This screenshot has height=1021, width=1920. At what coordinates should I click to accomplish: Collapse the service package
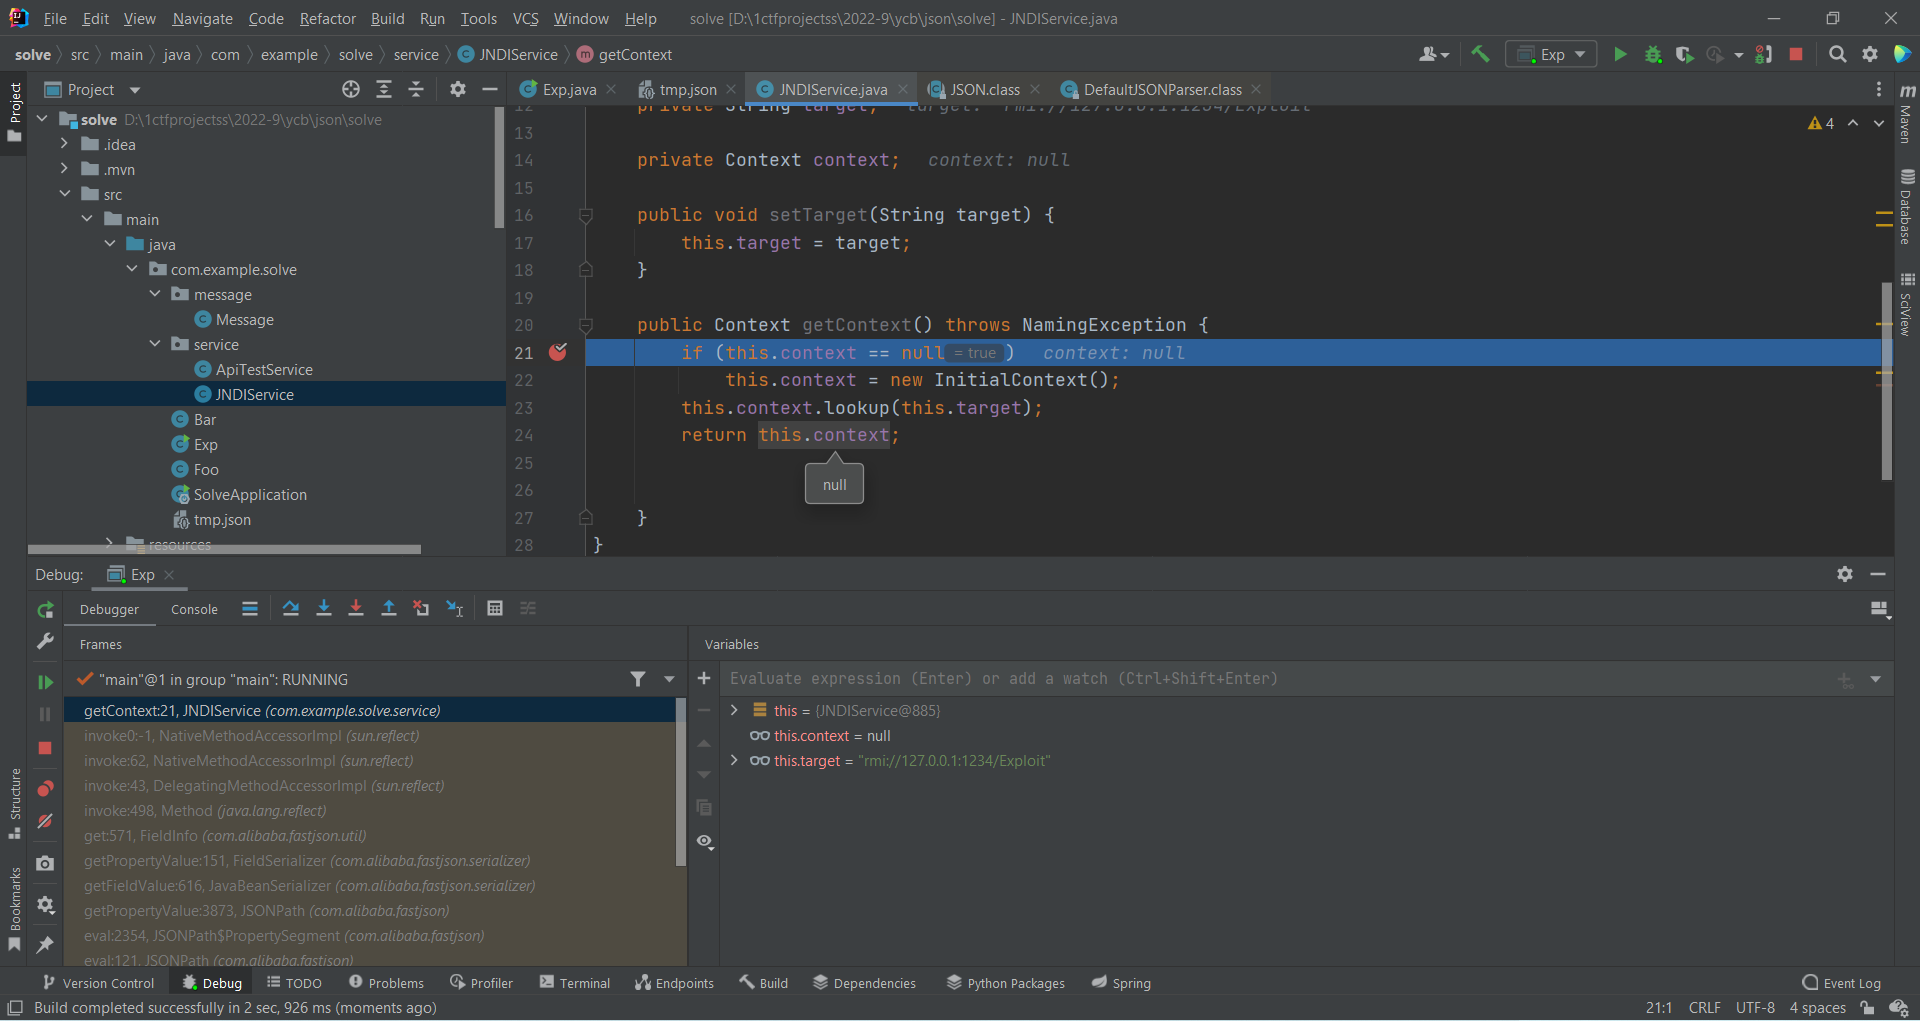pyautogui.click(x=155, y=344)
